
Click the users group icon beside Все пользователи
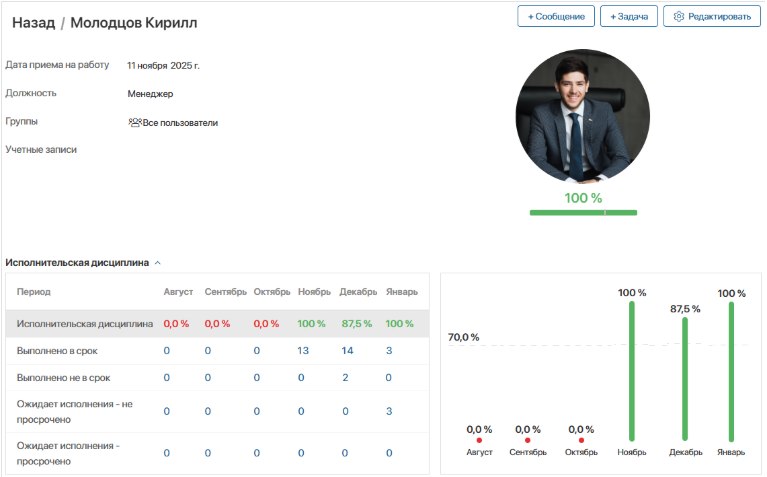click(x=134, y=123)
